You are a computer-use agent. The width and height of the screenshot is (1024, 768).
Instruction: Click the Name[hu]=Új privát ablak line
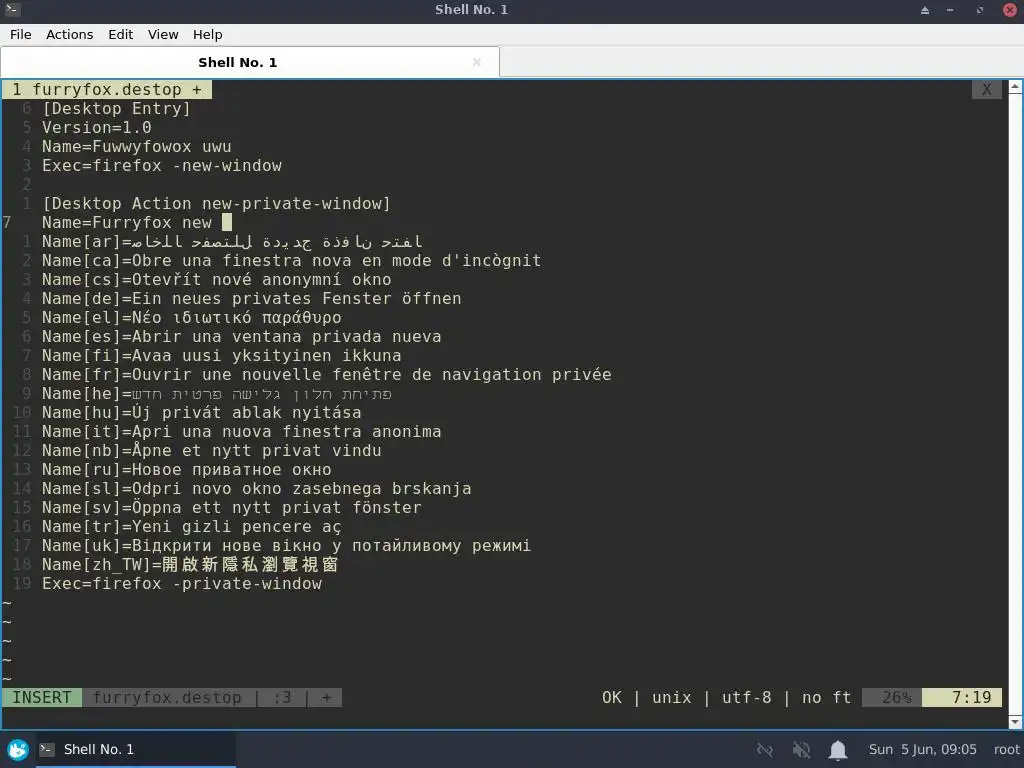(201, 413)
